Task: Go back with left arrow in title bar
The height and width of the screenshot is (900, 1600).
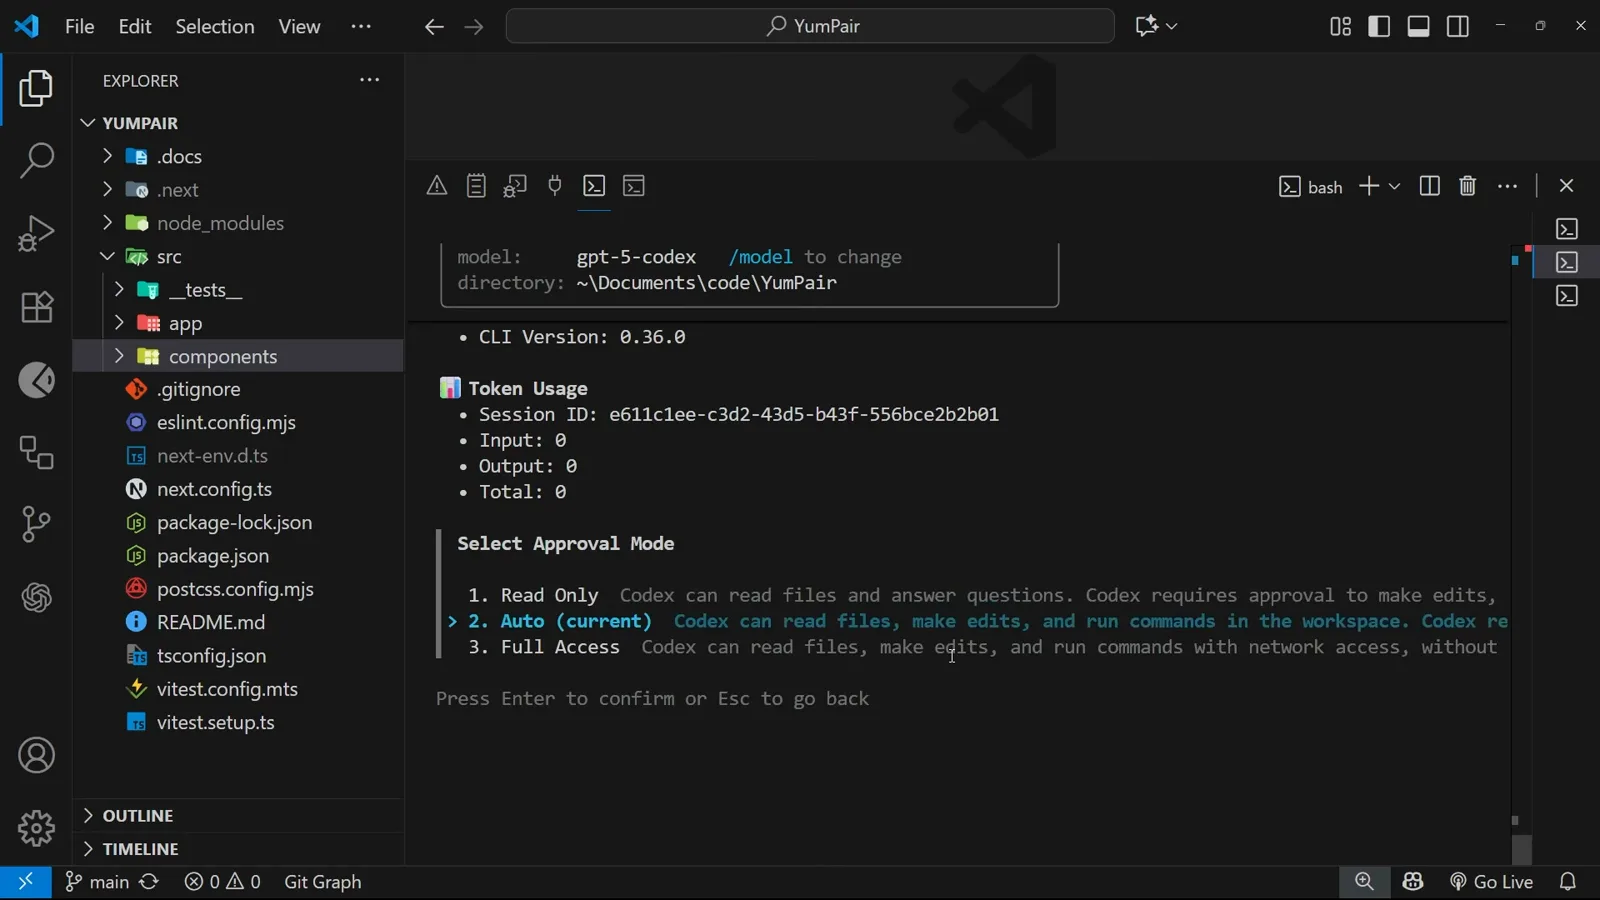Action: [x=433, y=27]
